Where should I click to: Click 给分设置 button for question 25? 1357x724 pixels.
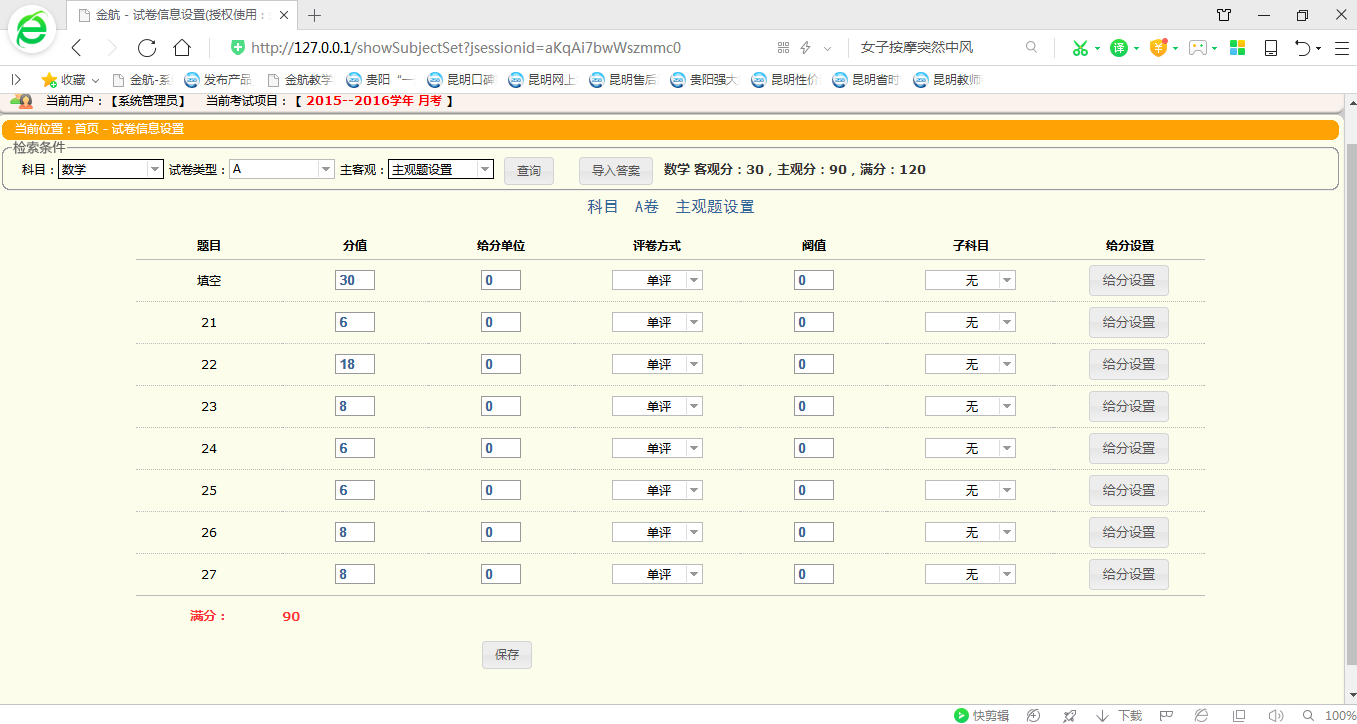(x=1129, y=491)
